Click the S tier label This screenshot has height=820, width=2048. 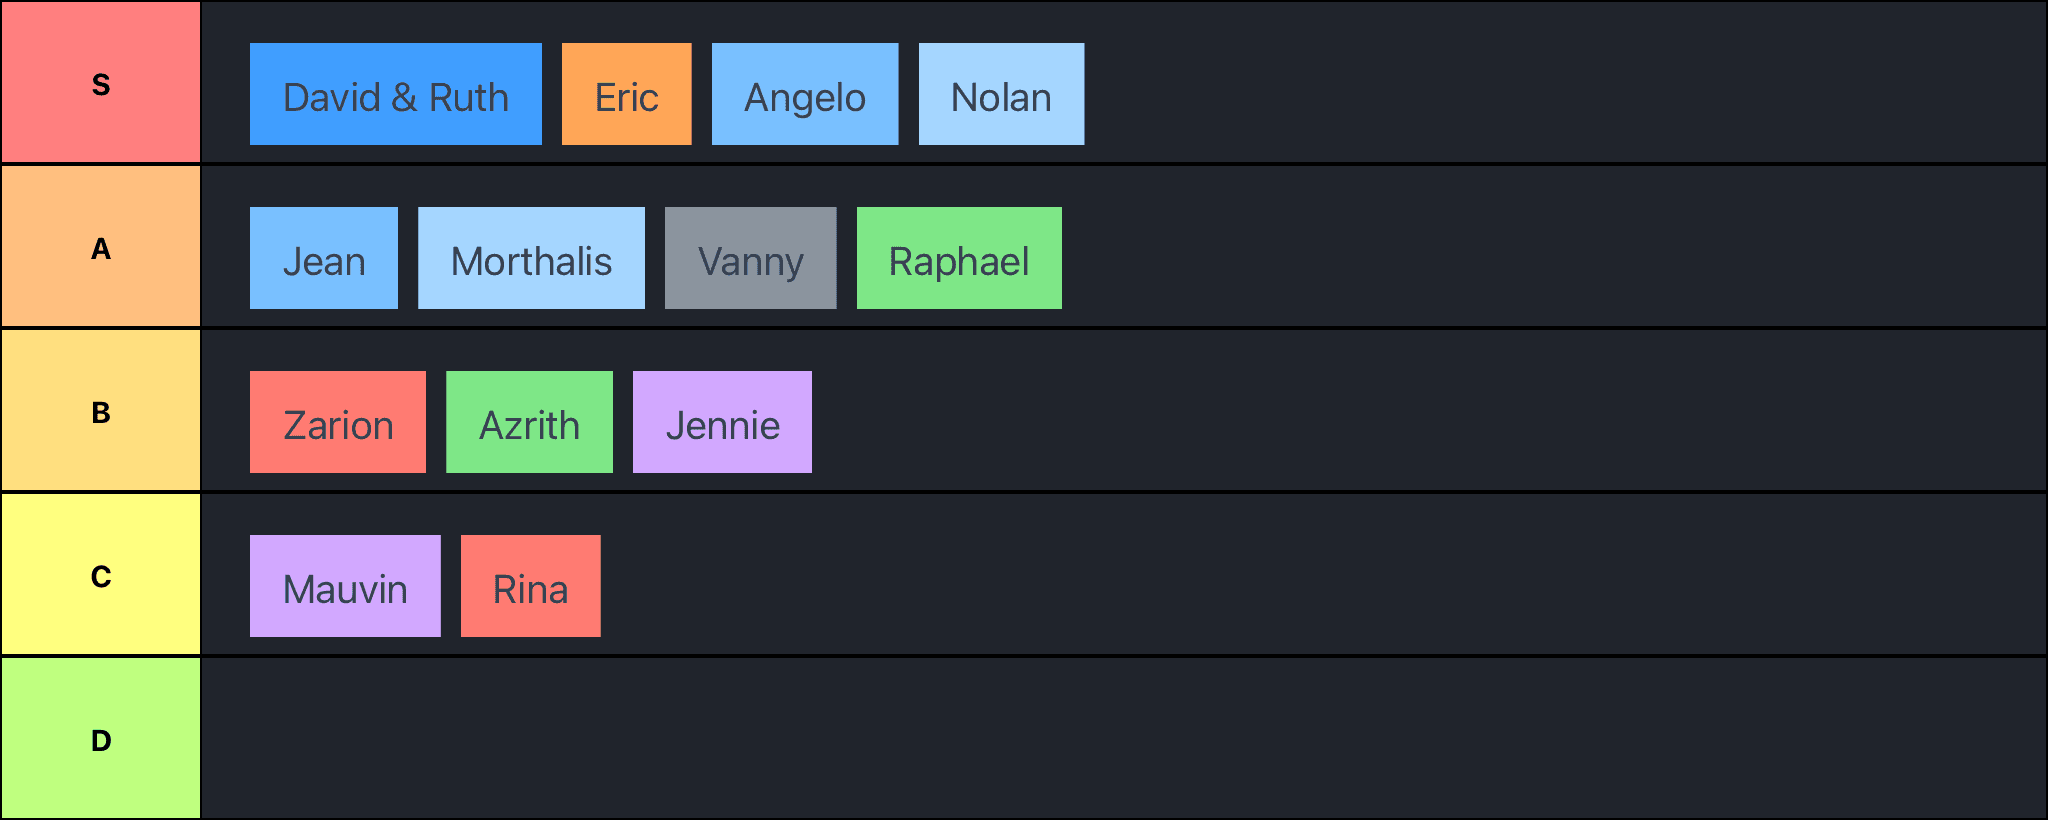click(100, 83)
